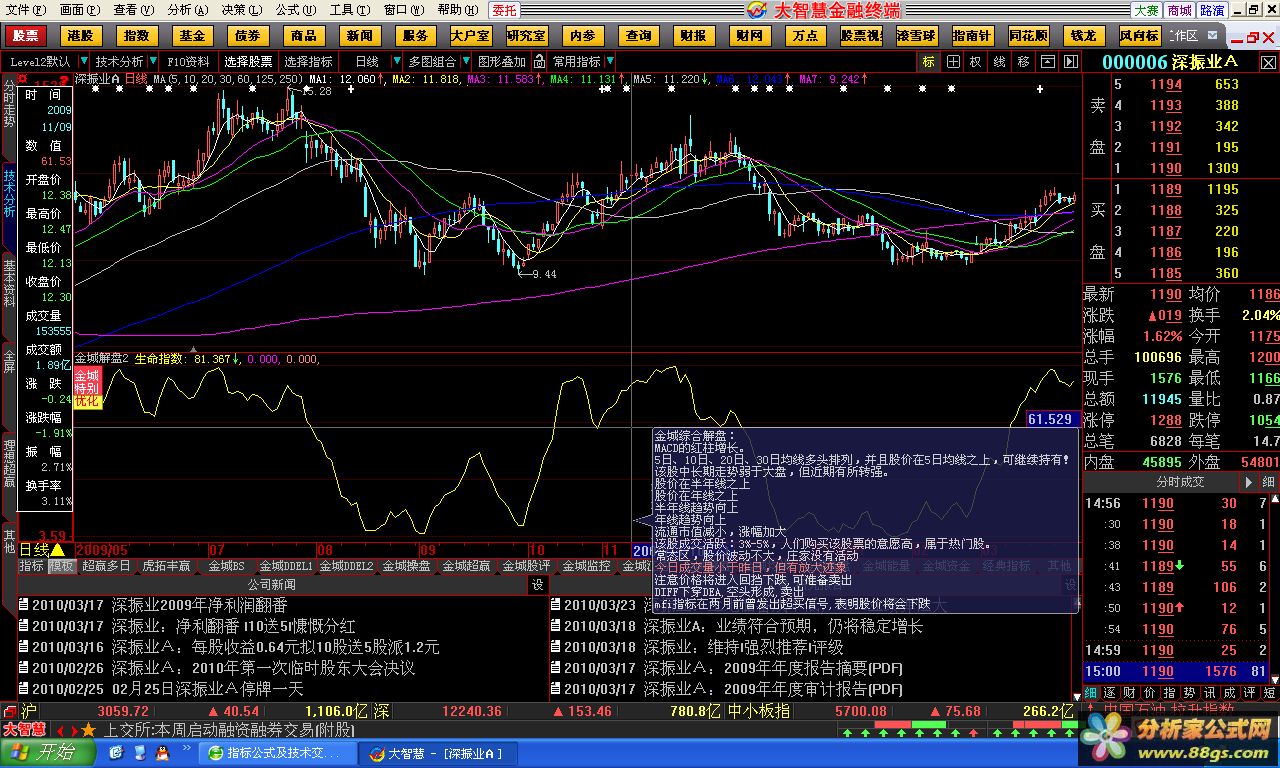Open the 分析(A) menu
Image resolution: width=1280 pixels, height=768 pixels.
pos(187,10)
